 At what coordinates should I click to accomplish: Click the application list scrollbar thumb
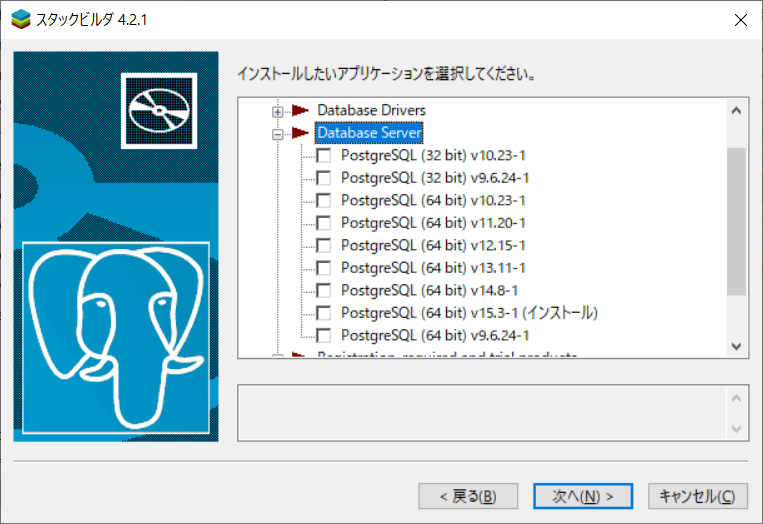(x=736, y=220)
